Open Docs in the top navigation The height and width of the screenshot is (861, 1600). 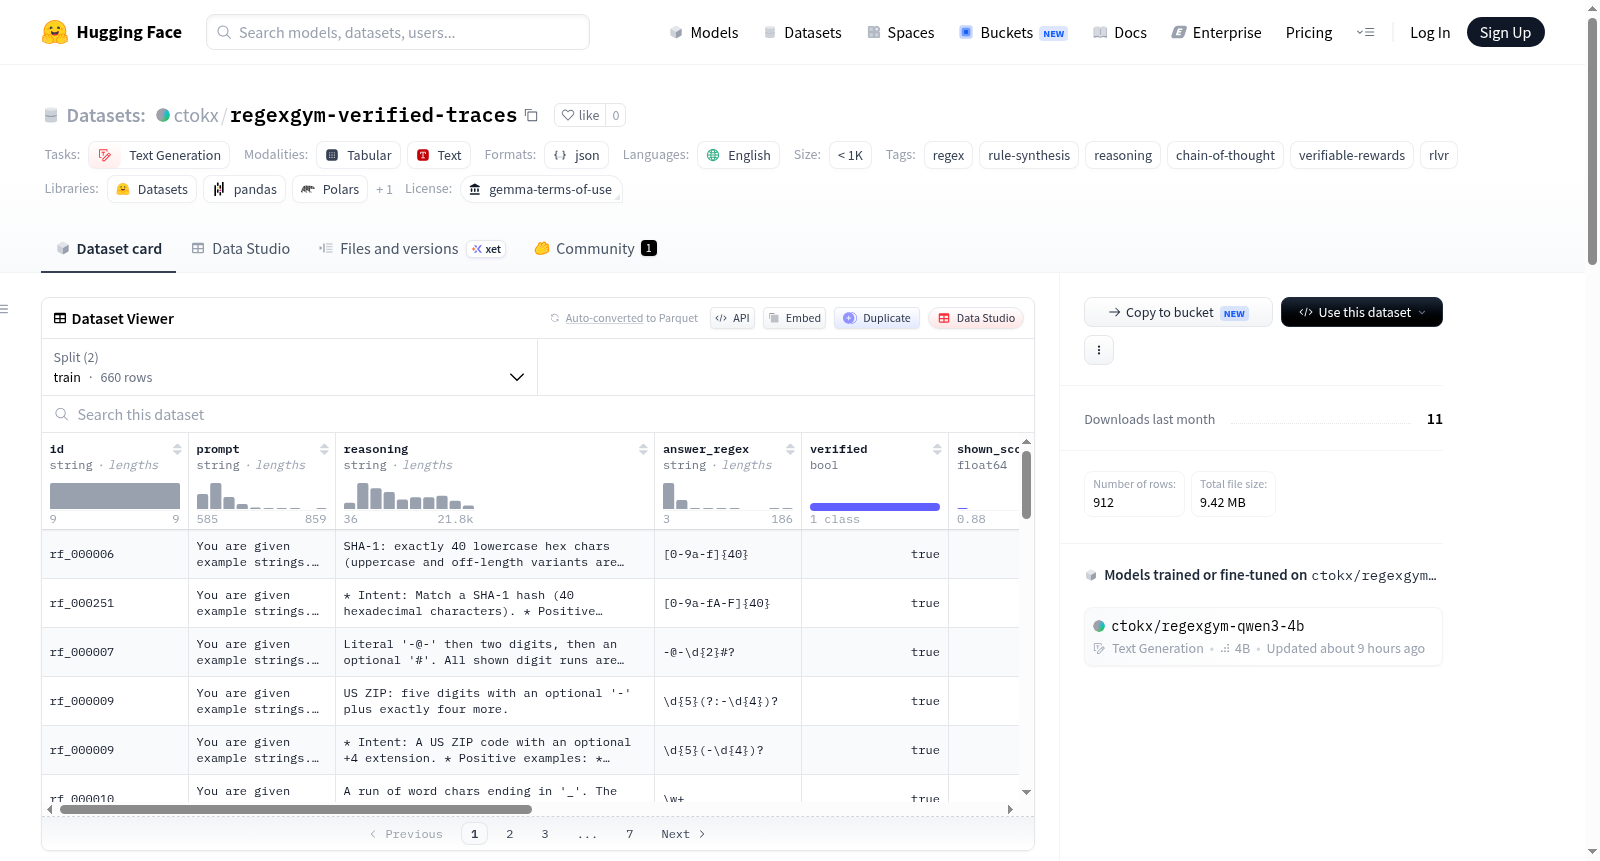point(1120,32)
